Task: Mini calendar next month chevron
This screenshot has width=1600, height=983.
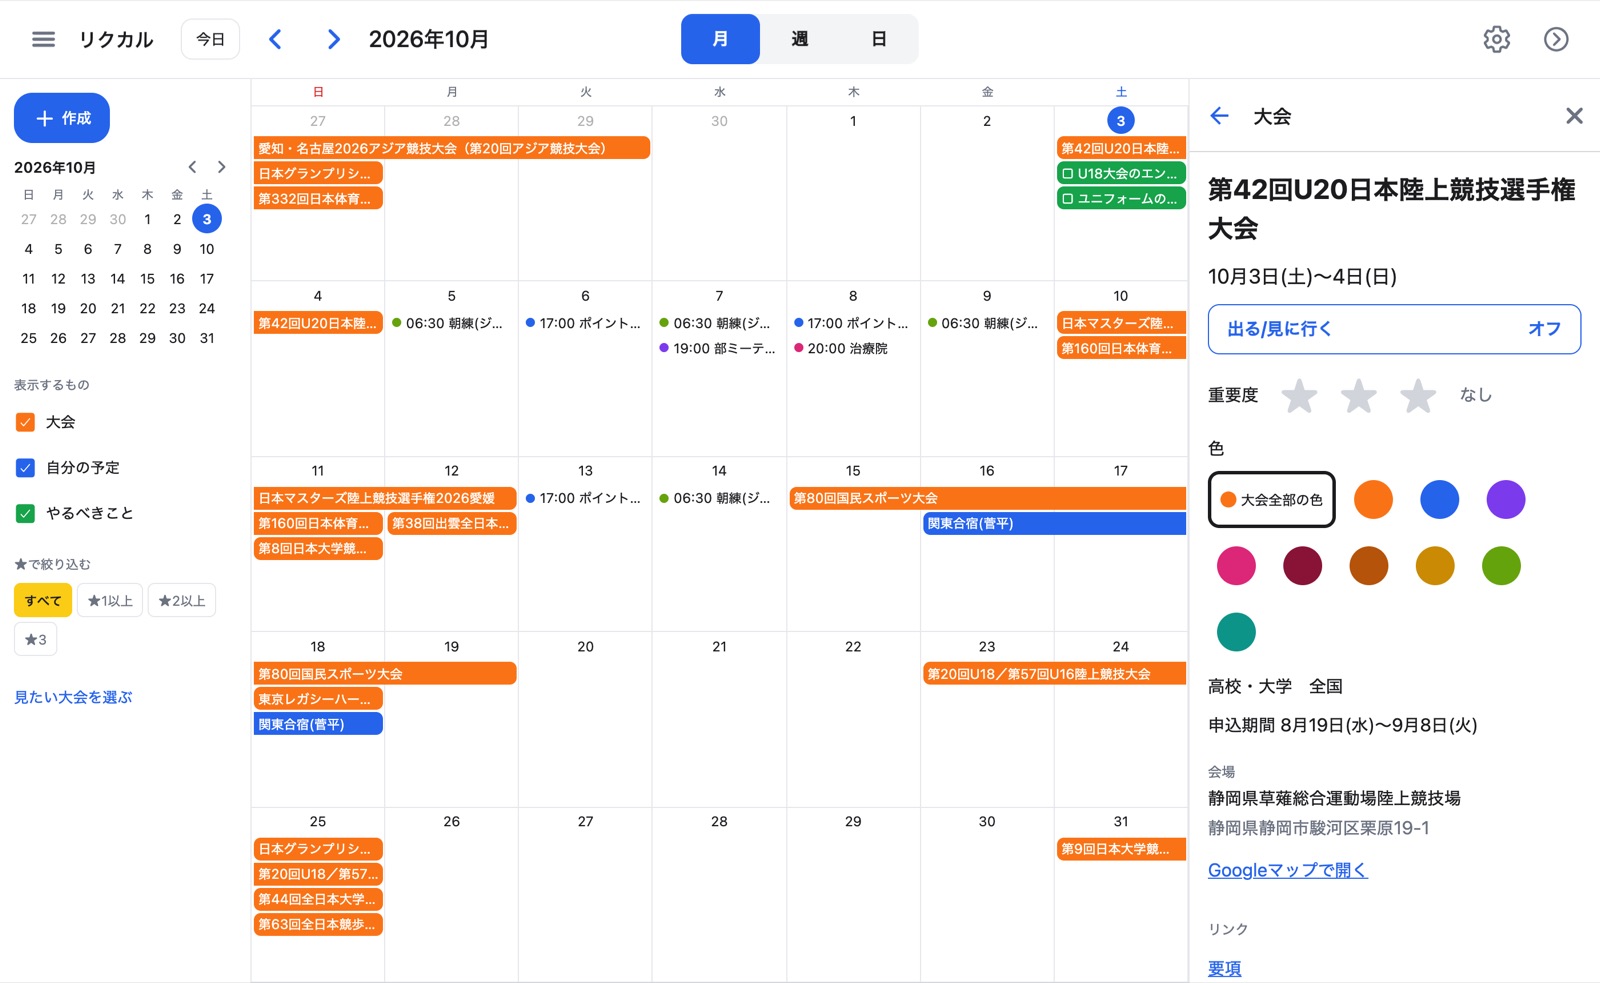Action: click(221, 167)
